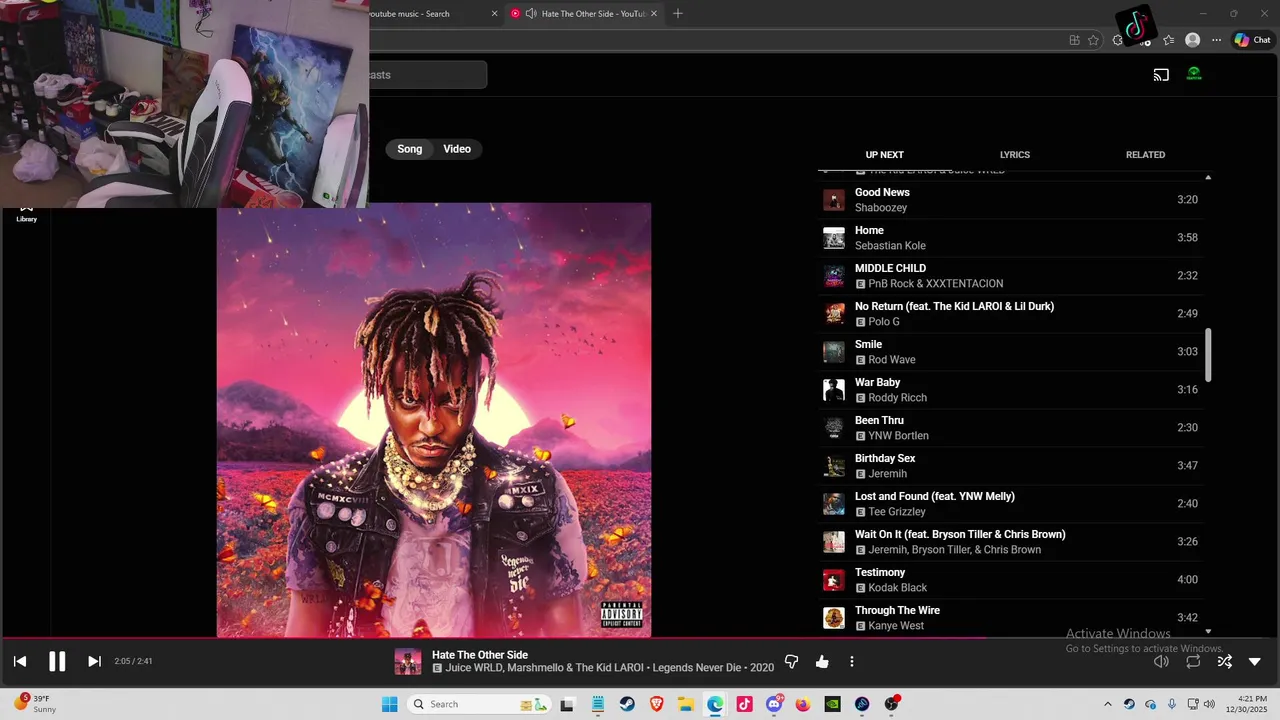Play Testimony by Kodak Black
This screenshot has height=720, width=1280.
(x=1010, y=580)
